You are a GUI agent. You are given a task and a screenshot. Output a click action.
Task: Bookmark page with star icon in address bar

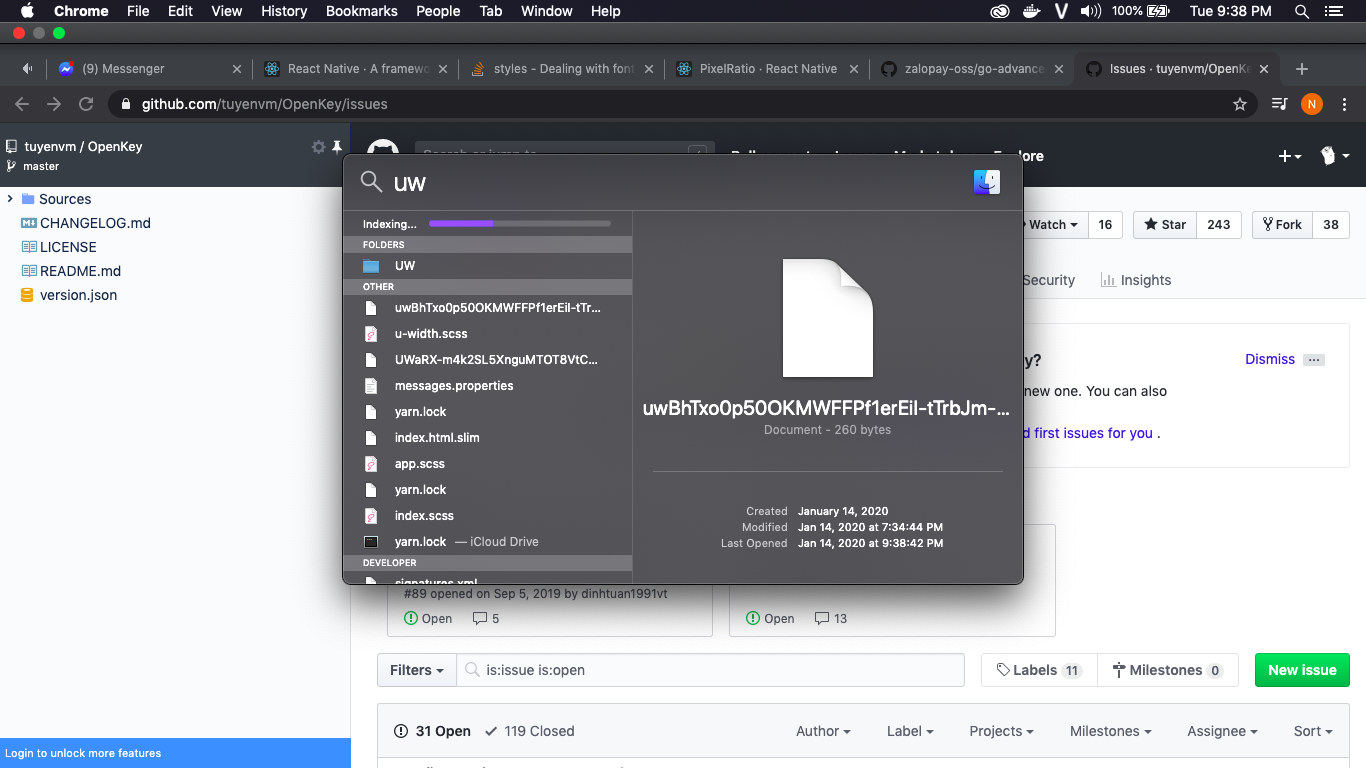1240,104
